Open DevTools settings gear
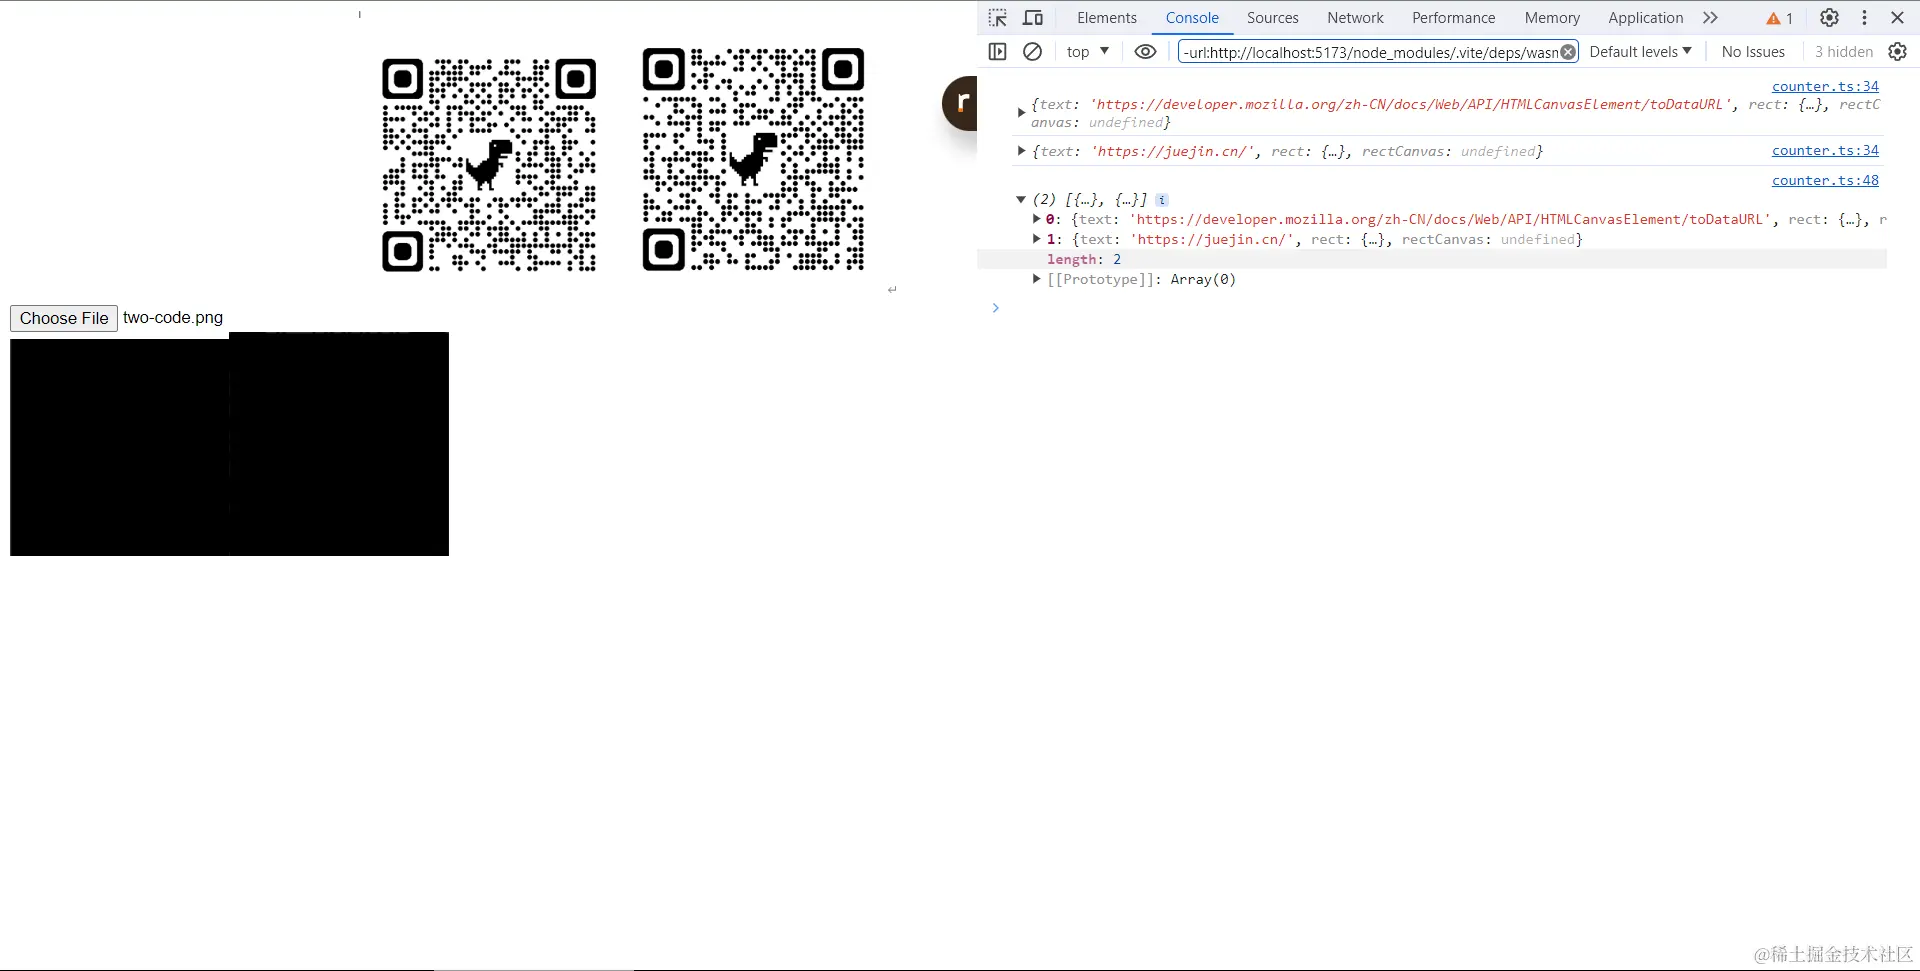The image size is (1920, 971). click(x=1829, y=18)
